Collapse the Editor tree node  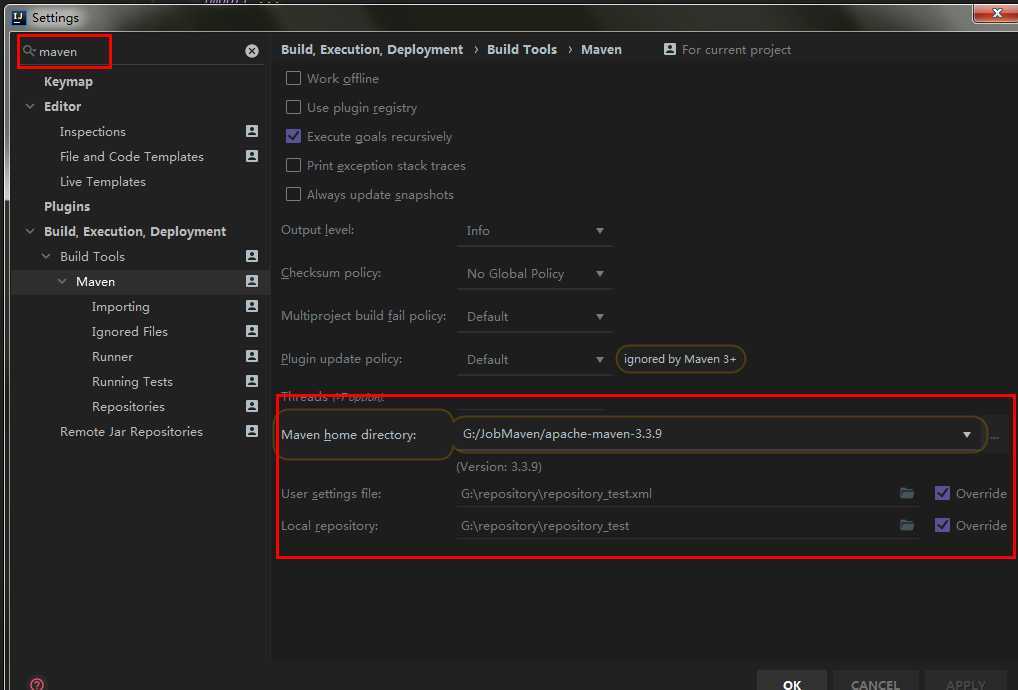click(x=30, y=106)
